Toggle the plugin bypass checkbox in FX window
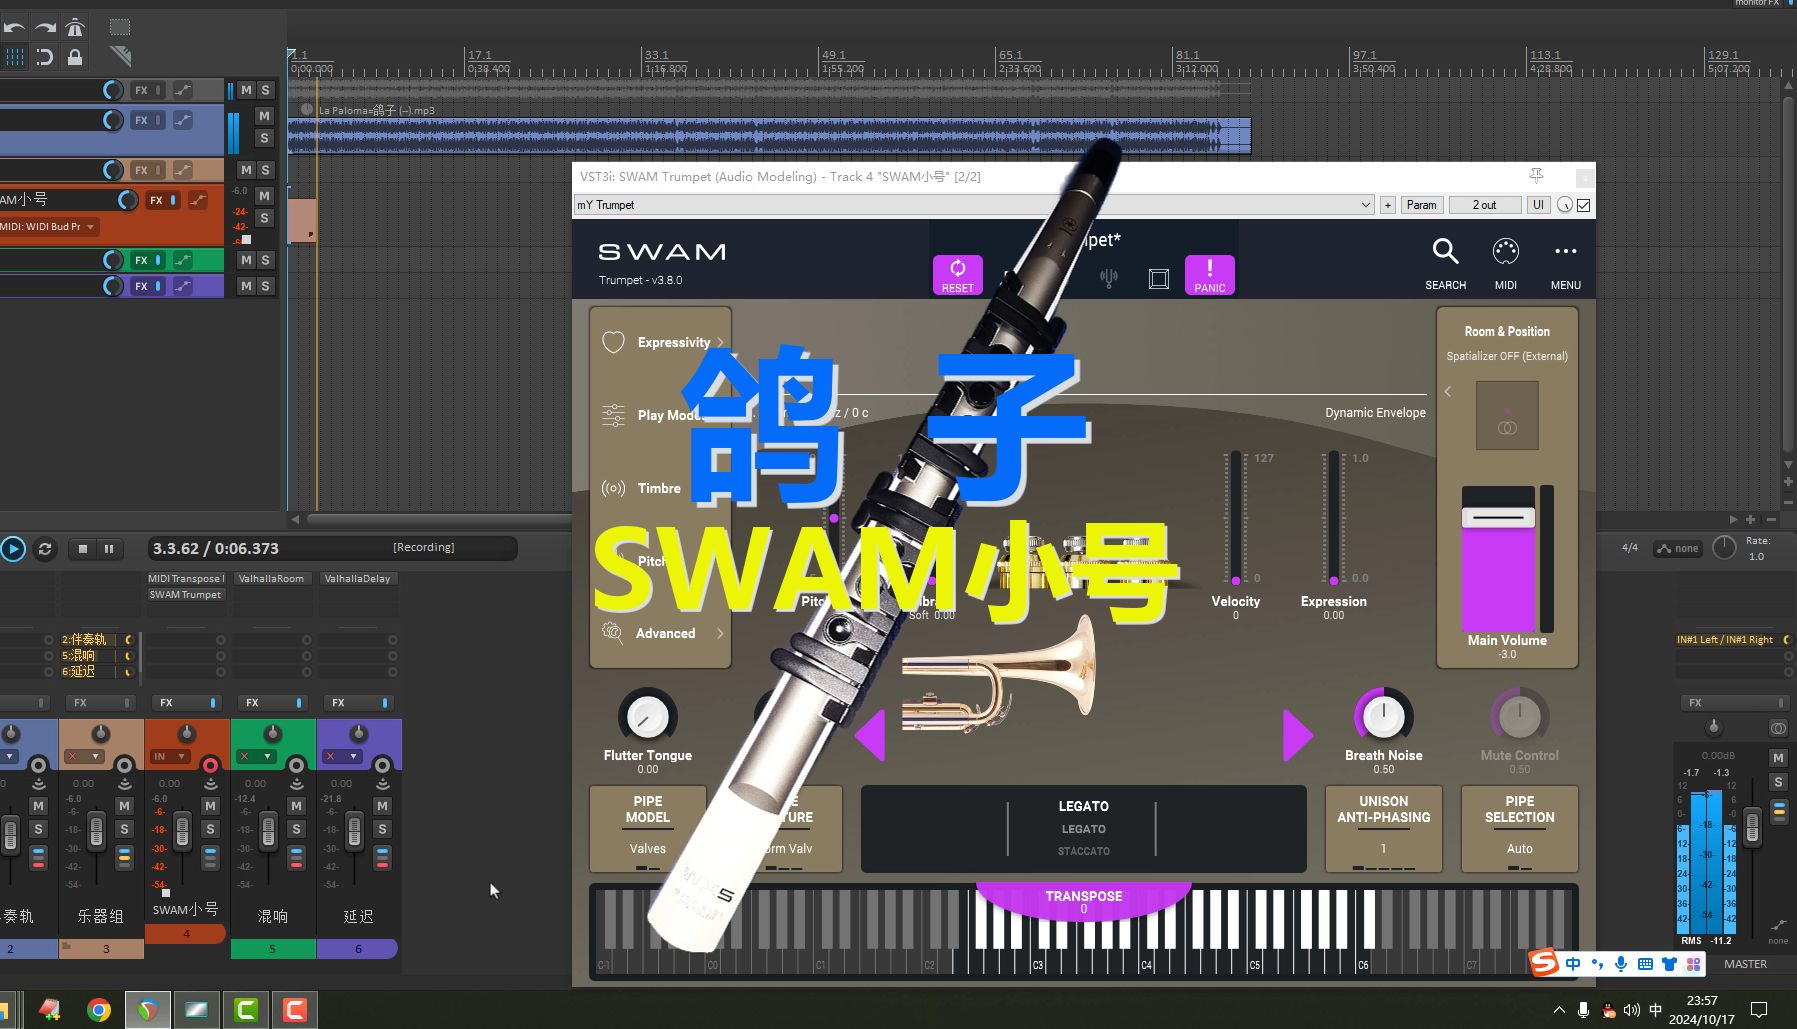The image size is (1797, 1029). pos(1584,205)
